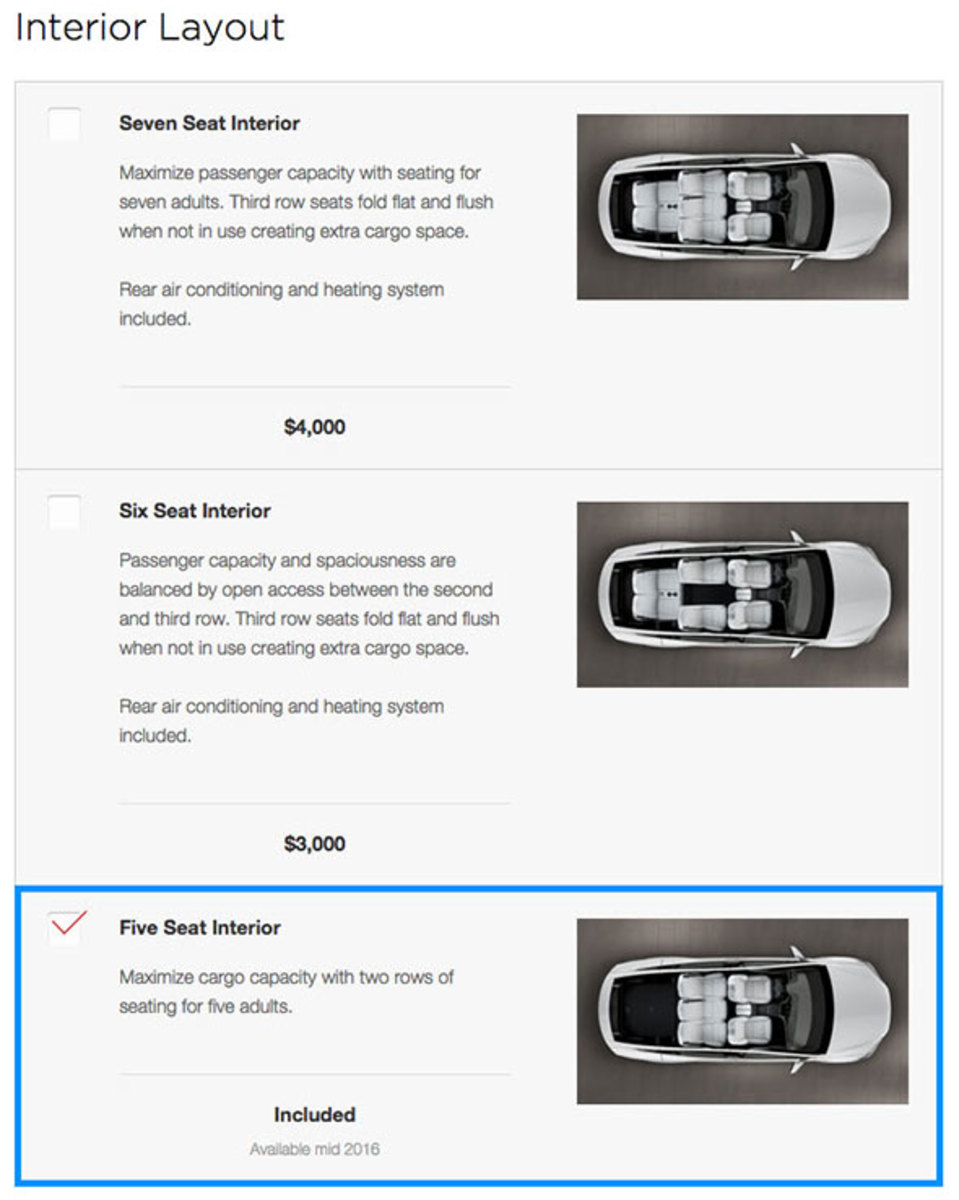Select the Five Seat Interior car image
This screenshot has width=959, height=1200.
[x=742, y=1011]
